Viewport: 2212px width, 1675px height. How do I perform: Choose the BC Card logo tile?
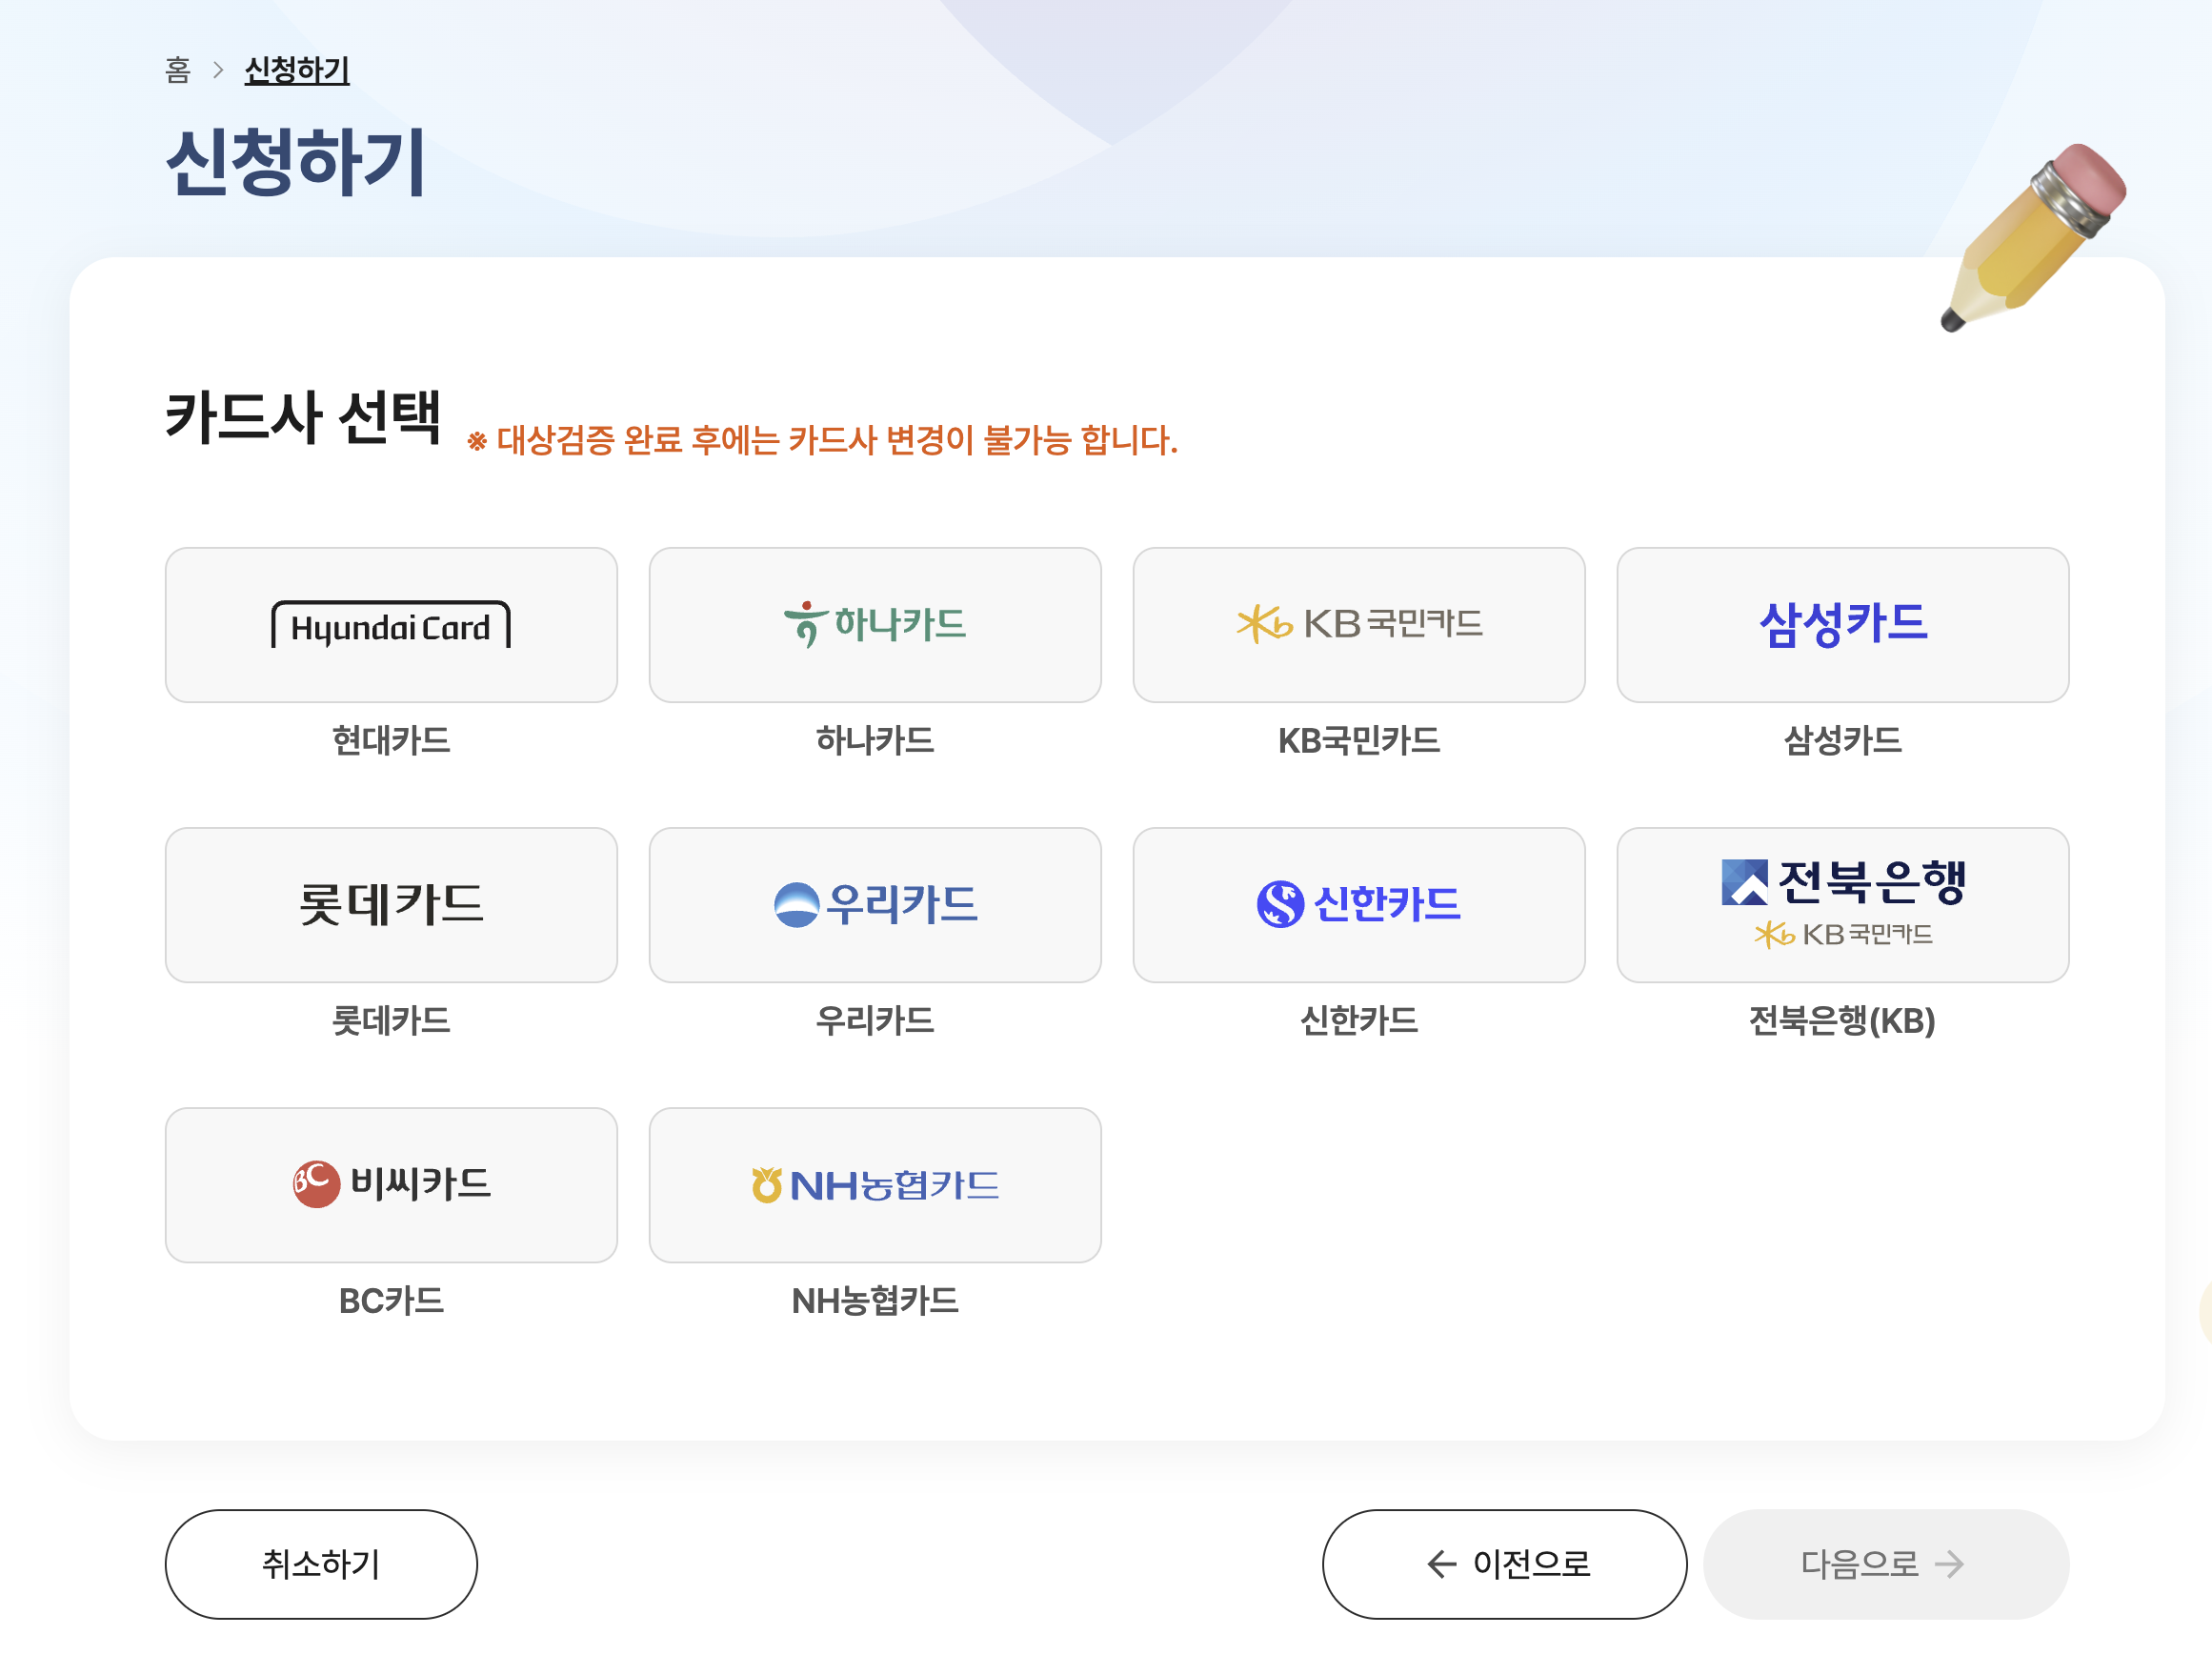(x=391, y=1185)
